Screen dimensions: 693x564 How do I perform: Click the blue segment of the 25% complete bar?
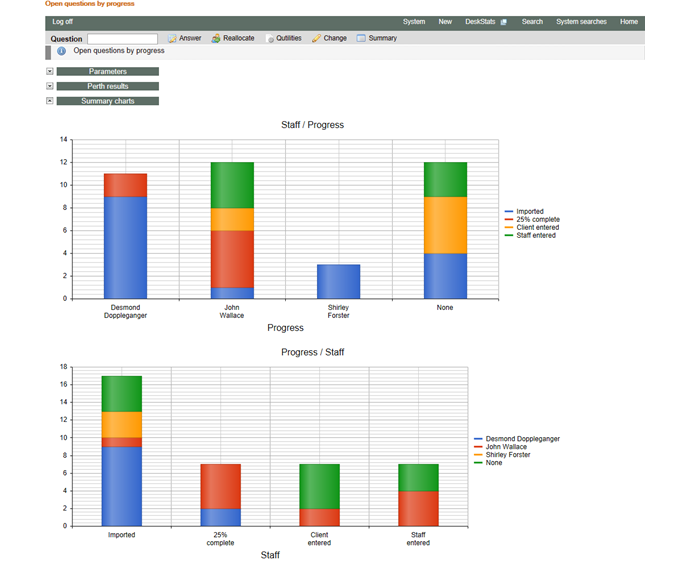click(x=221, y=517)
